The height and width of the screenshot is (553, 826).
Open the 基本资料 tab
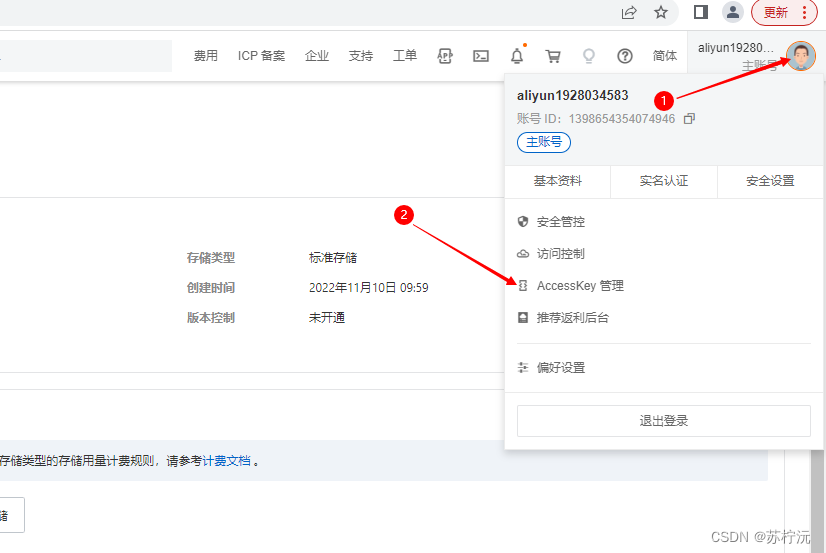click(x=557, y=181)
